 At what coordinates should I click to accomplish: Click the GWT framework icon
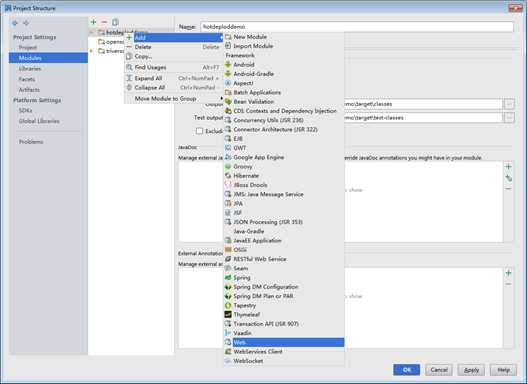tap(228, 148)
